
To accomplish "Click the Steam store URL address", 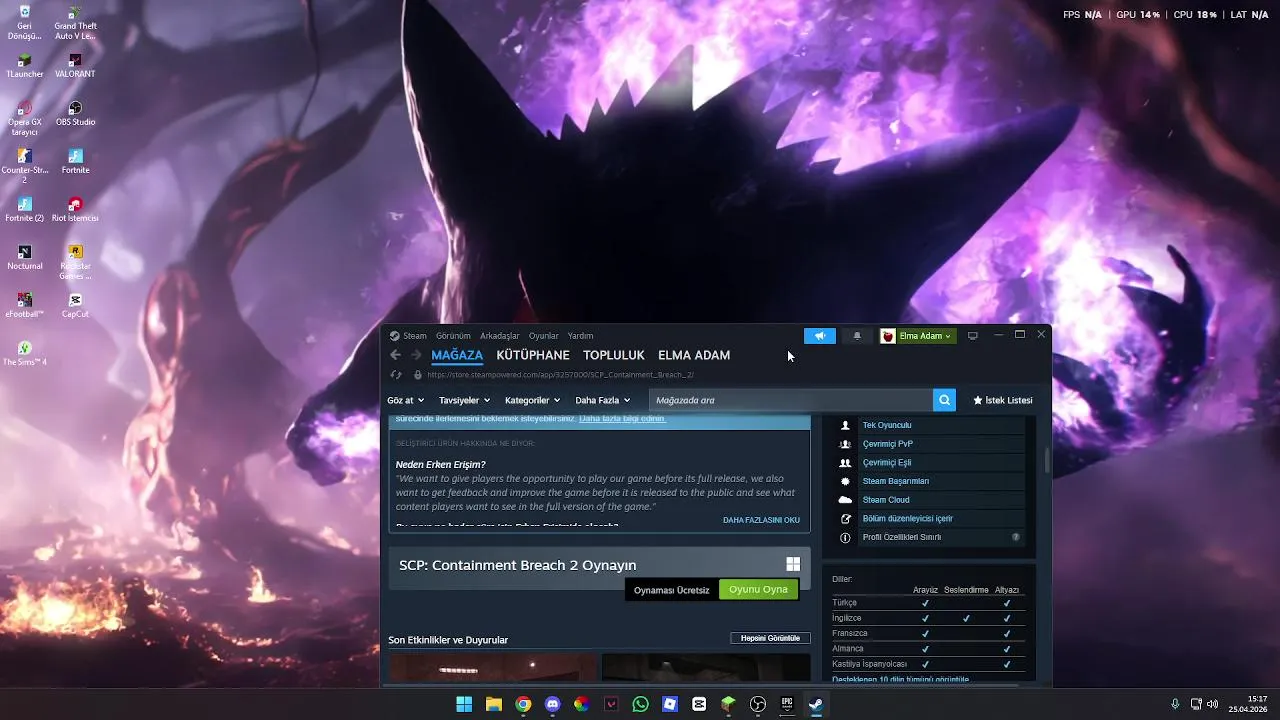I will tap(560, 375).
